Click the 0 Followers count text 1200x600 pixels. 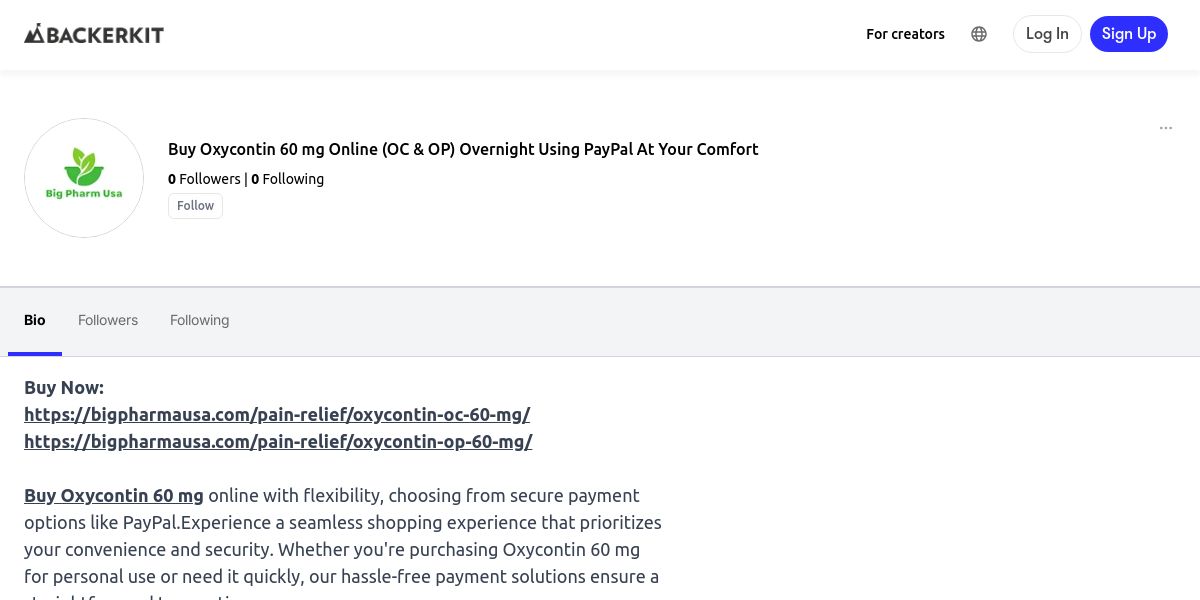point(204,179)
